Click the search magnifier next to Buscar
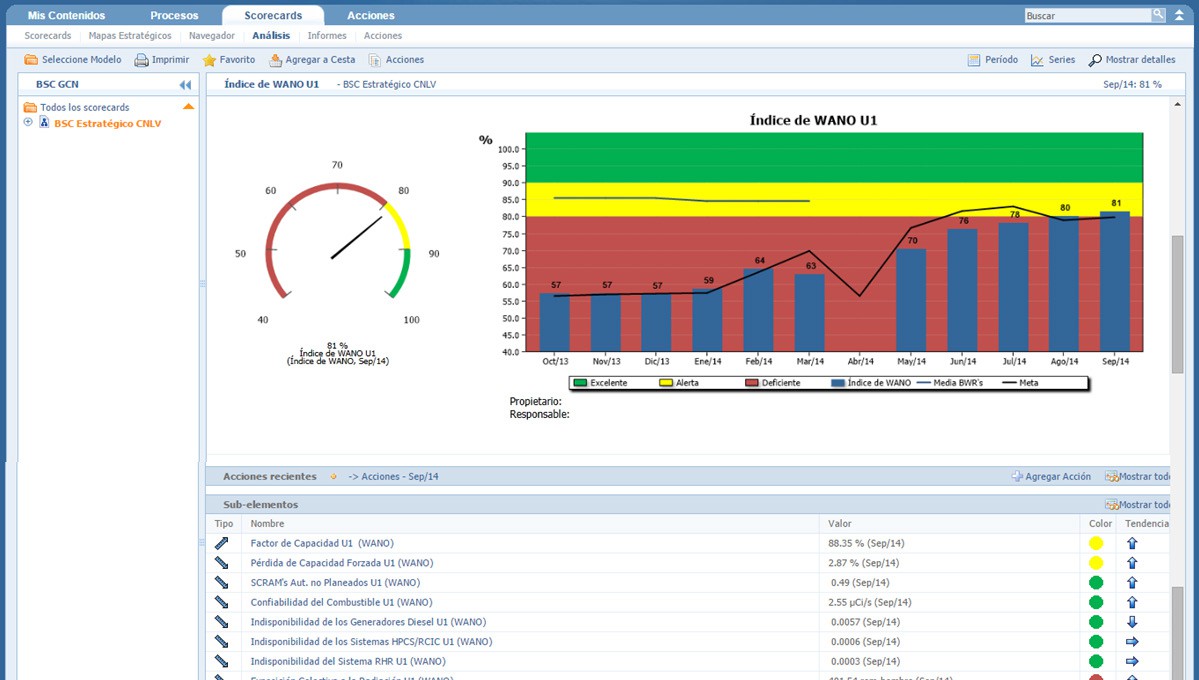The image size is (1199, 680). [x=1158, y=15]
